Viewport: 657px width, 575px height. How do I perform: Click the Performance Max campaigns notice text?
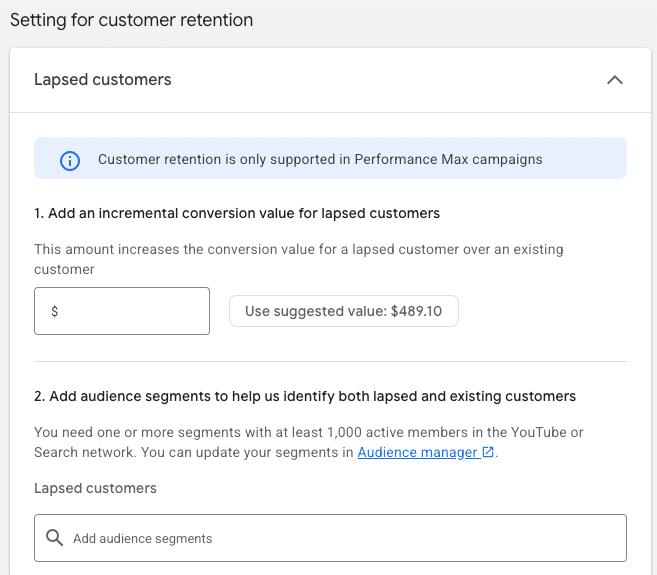click(320, 159)
